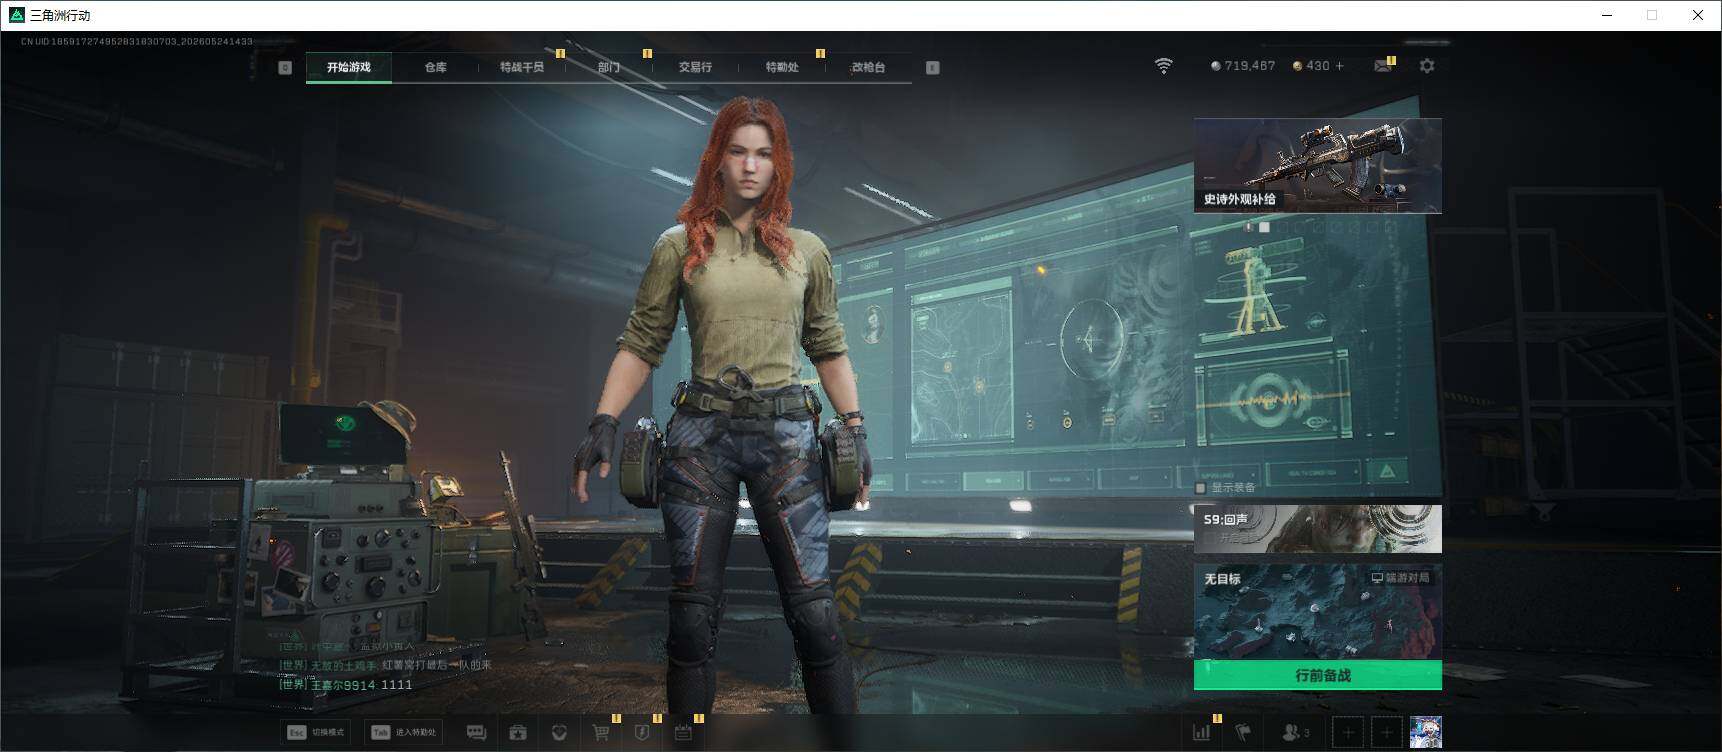Open the 仓库 tab

click(x=435, y=67)
